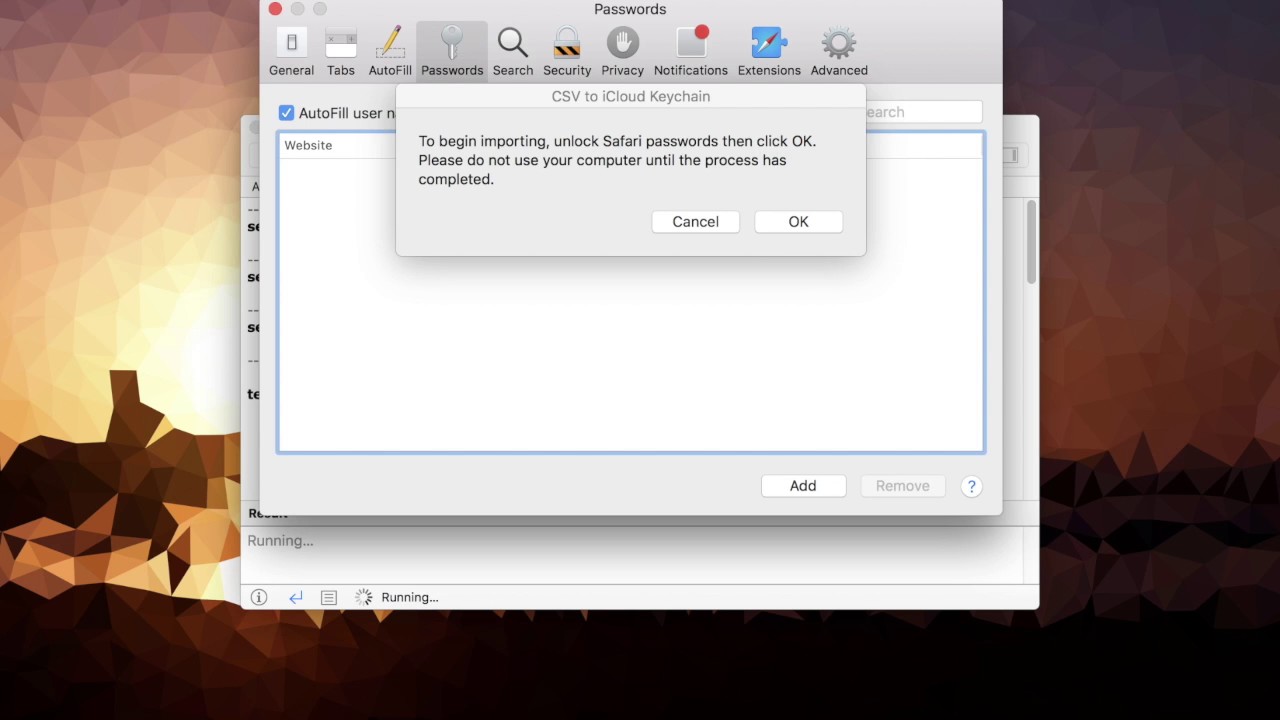Viewport: 1280px width, 720px height.
Task: Open the Security preferences pane
Action: [567, 52]
